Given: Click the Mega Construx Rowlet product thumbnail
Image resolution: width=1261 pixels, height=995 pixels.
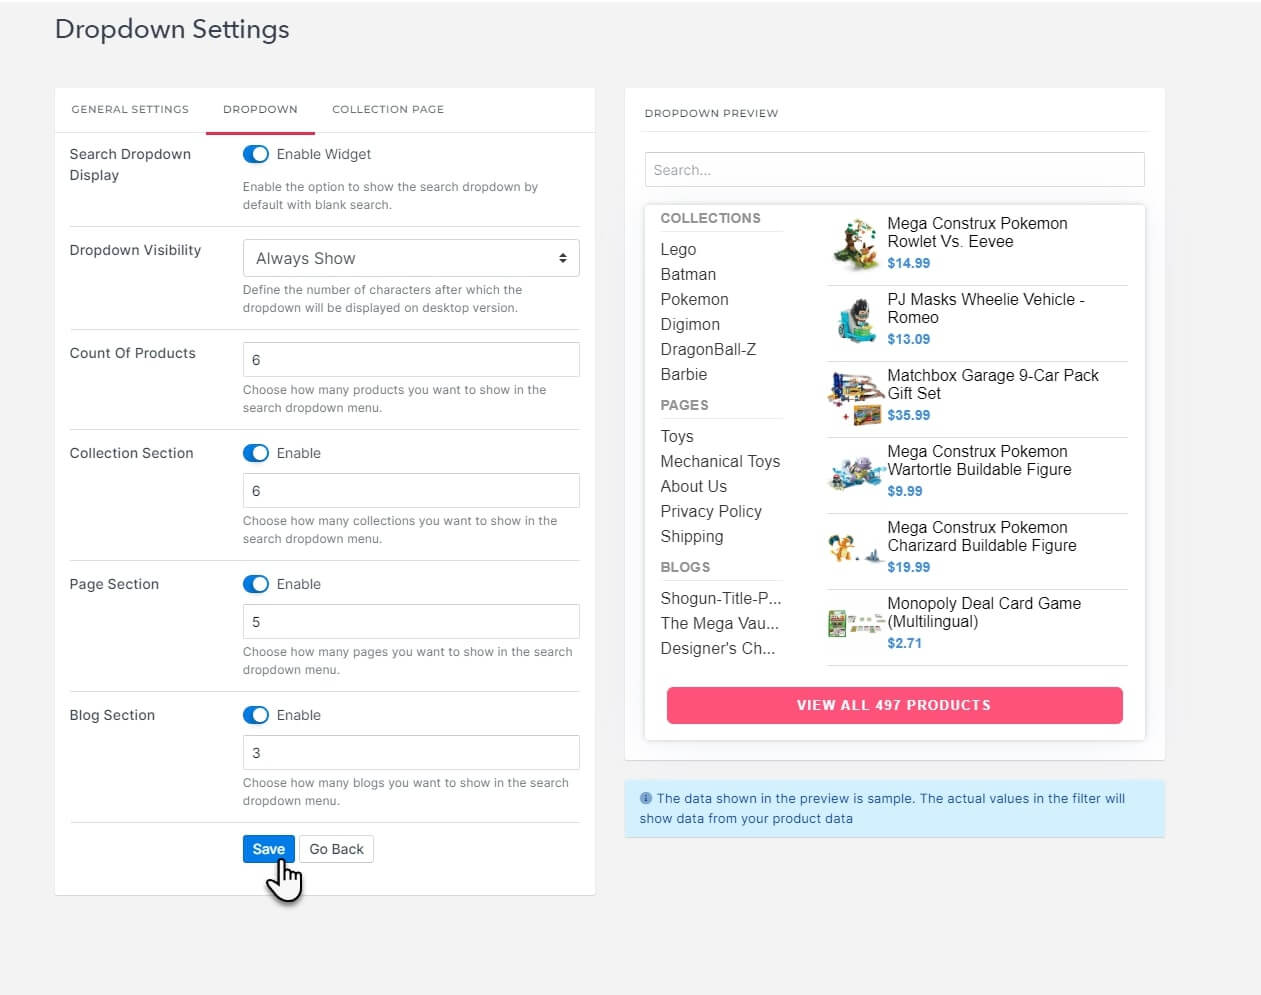Looking at the screenshot, I should tap(853, 241).
